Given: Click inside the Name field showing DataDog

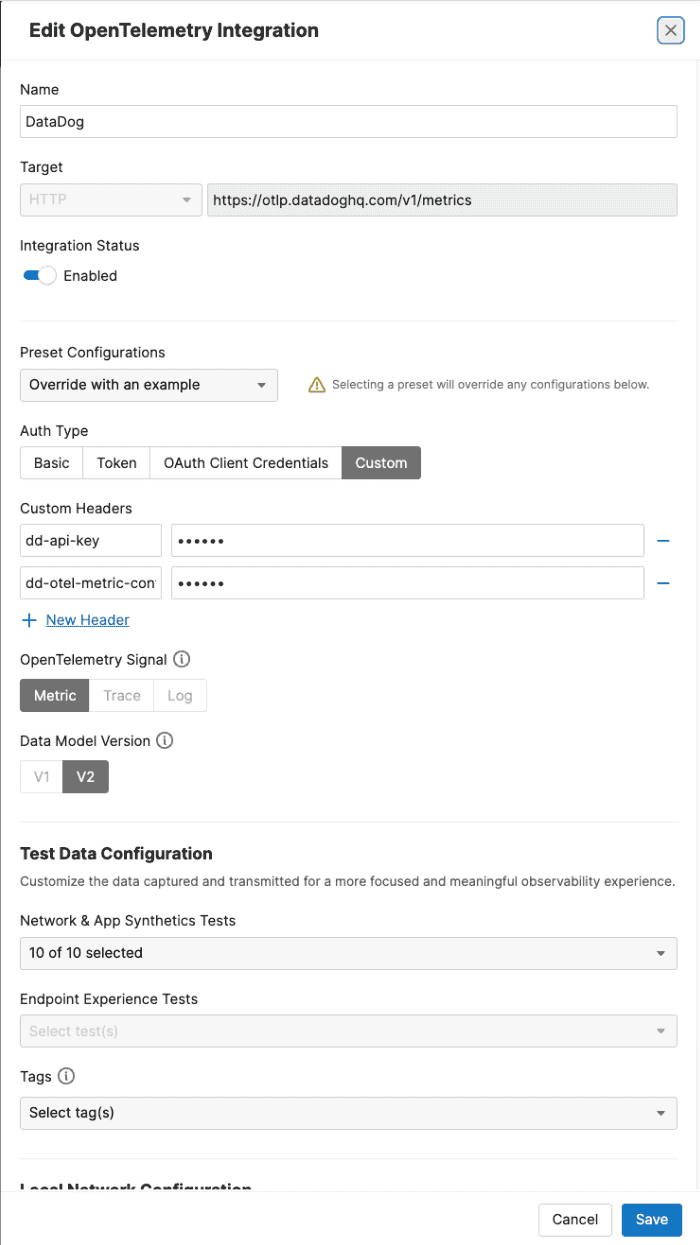Looking at the screenshot, I should (348, 121).
